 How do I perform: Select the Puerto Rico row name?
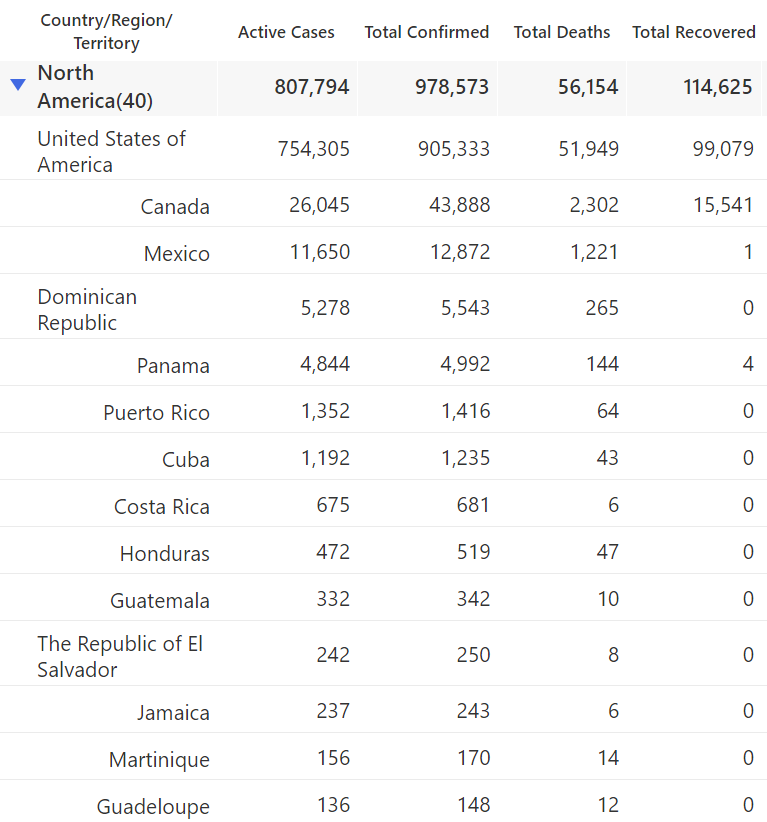156,413
